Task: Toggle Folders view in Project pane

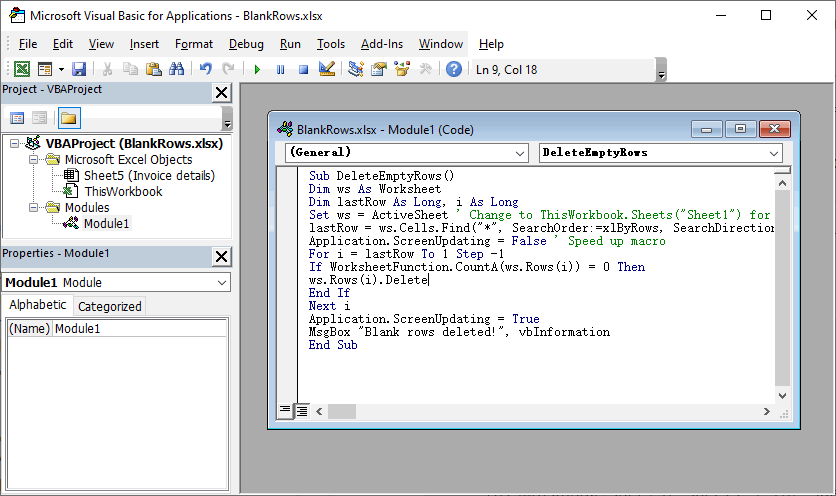Action: coord(68,118)
